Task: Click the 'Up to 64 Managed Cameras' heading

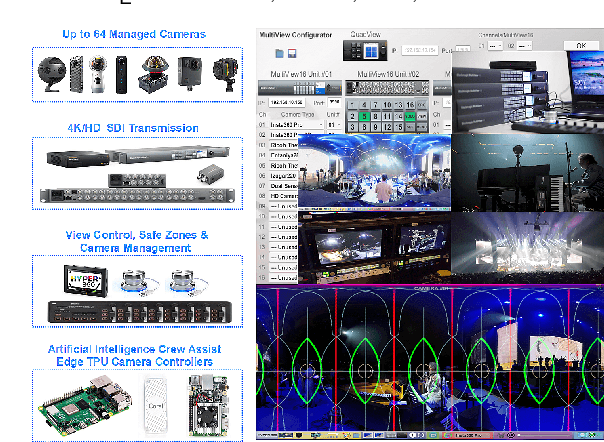Action: (134, 34)
